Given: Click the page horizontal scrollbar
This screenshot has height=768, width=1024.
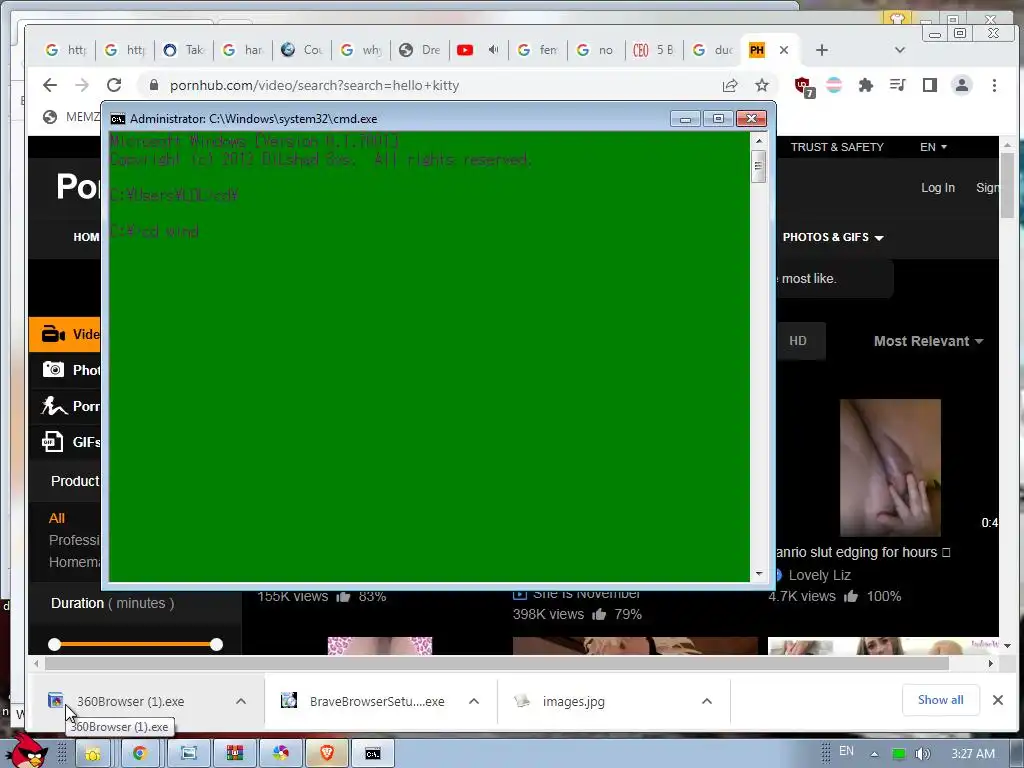Looking at the screenshot, I should [x=496, y=664].
